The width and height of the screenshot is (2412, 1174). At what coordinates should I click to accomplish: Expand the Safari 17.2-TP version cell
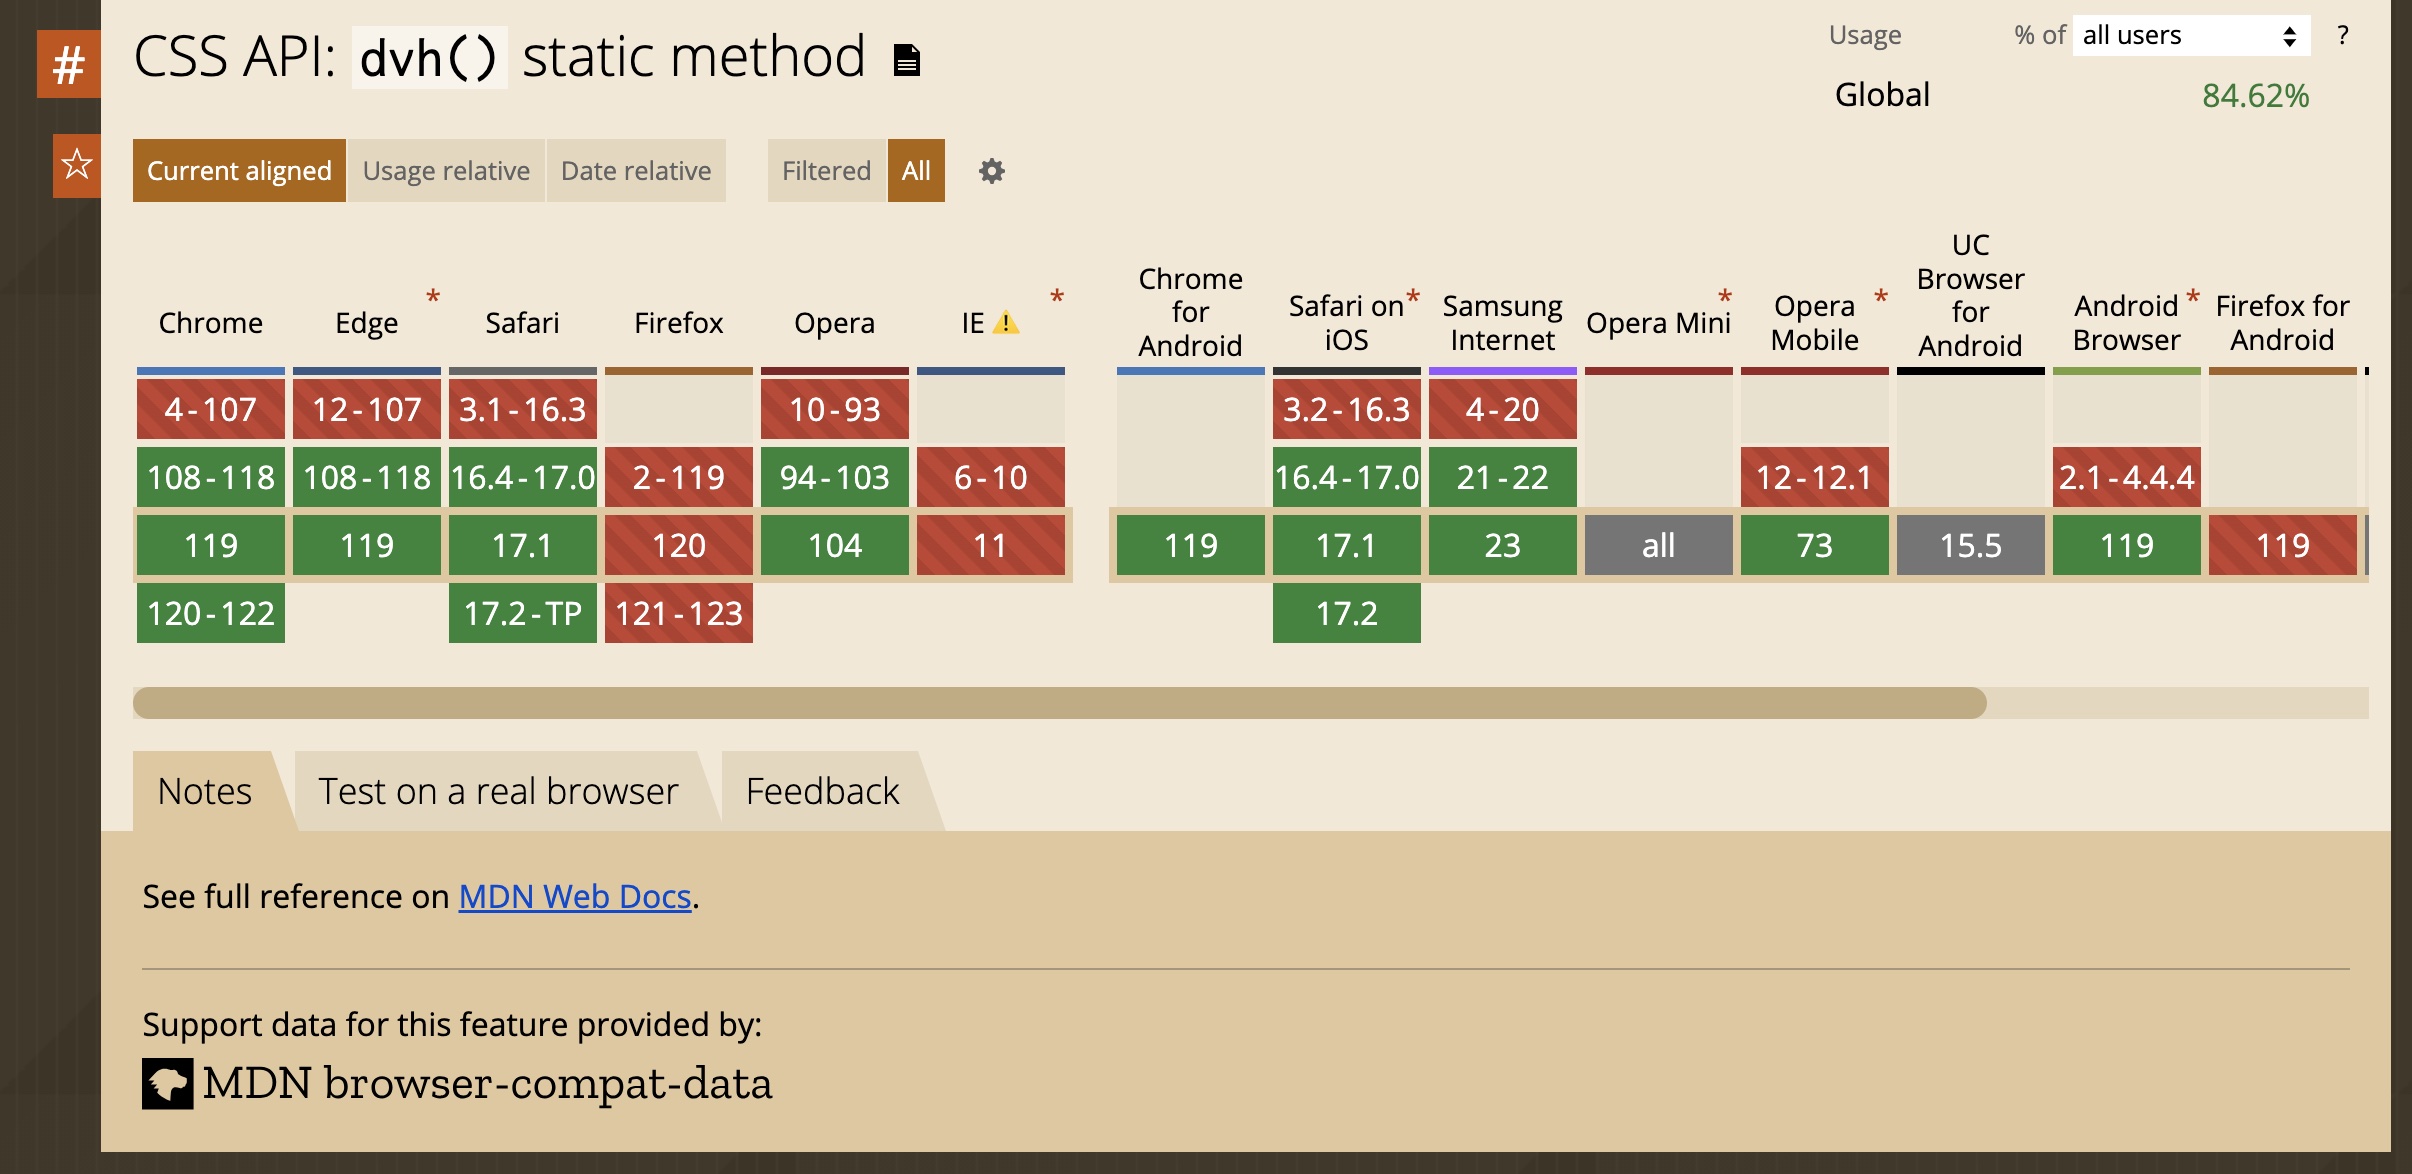523,613
